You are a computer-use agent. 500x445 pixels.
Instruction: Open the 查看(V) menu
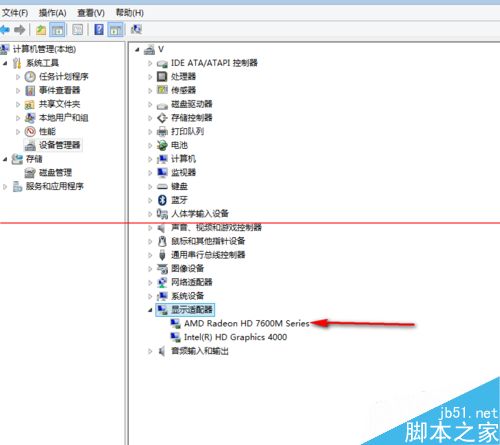pos(91,13)
